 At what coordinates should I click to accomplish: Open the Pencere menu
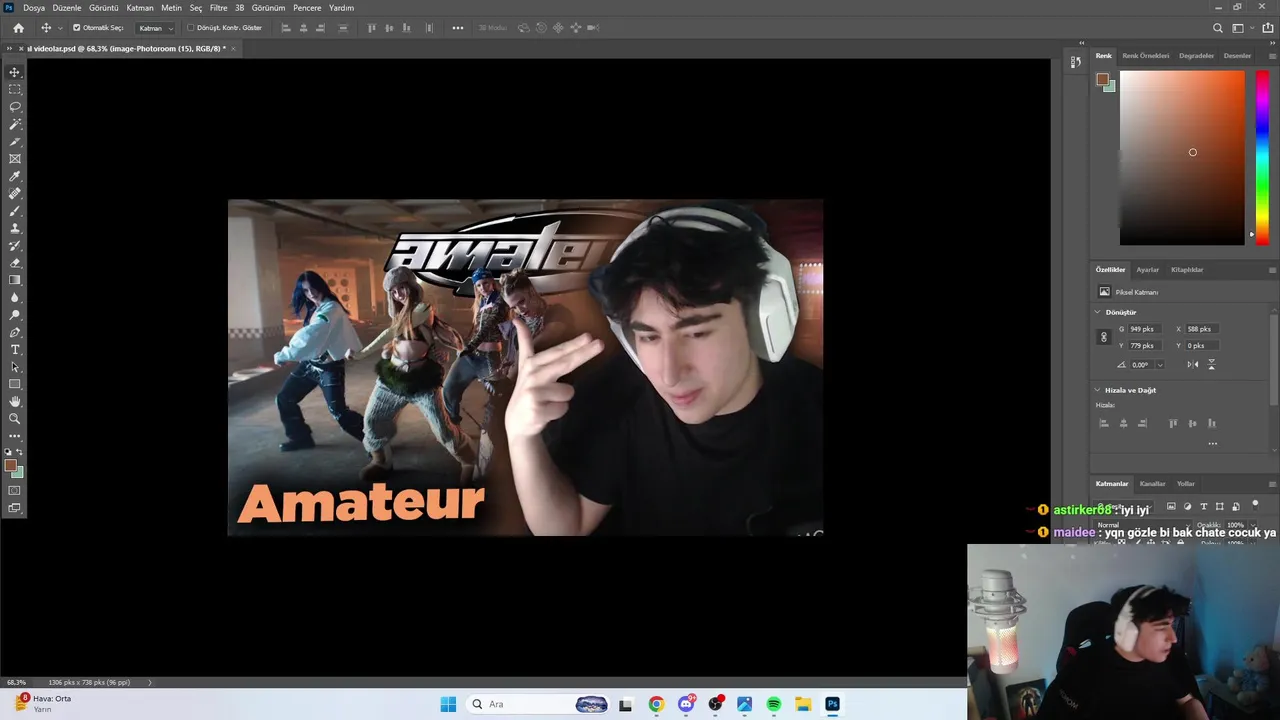(307, 8)
